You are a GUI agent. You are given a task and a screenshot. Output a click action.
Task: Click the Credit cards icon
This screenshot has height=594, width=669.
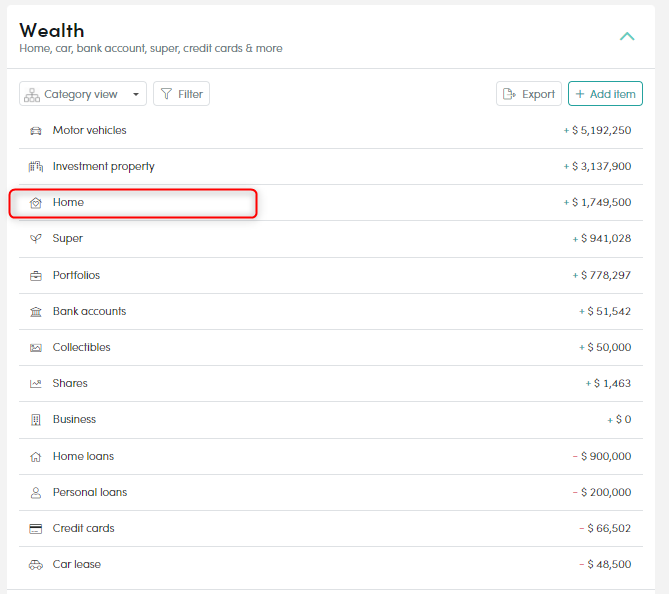coord(36,529)
